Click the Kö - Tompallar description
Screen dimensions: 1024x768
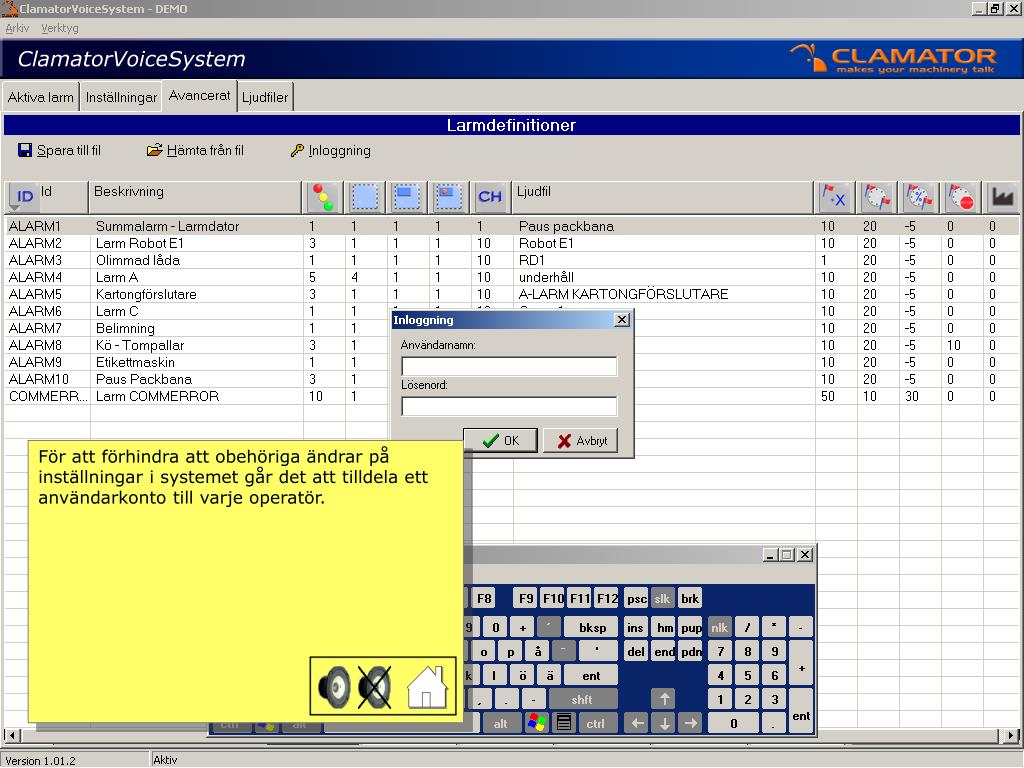click(140, 345)
